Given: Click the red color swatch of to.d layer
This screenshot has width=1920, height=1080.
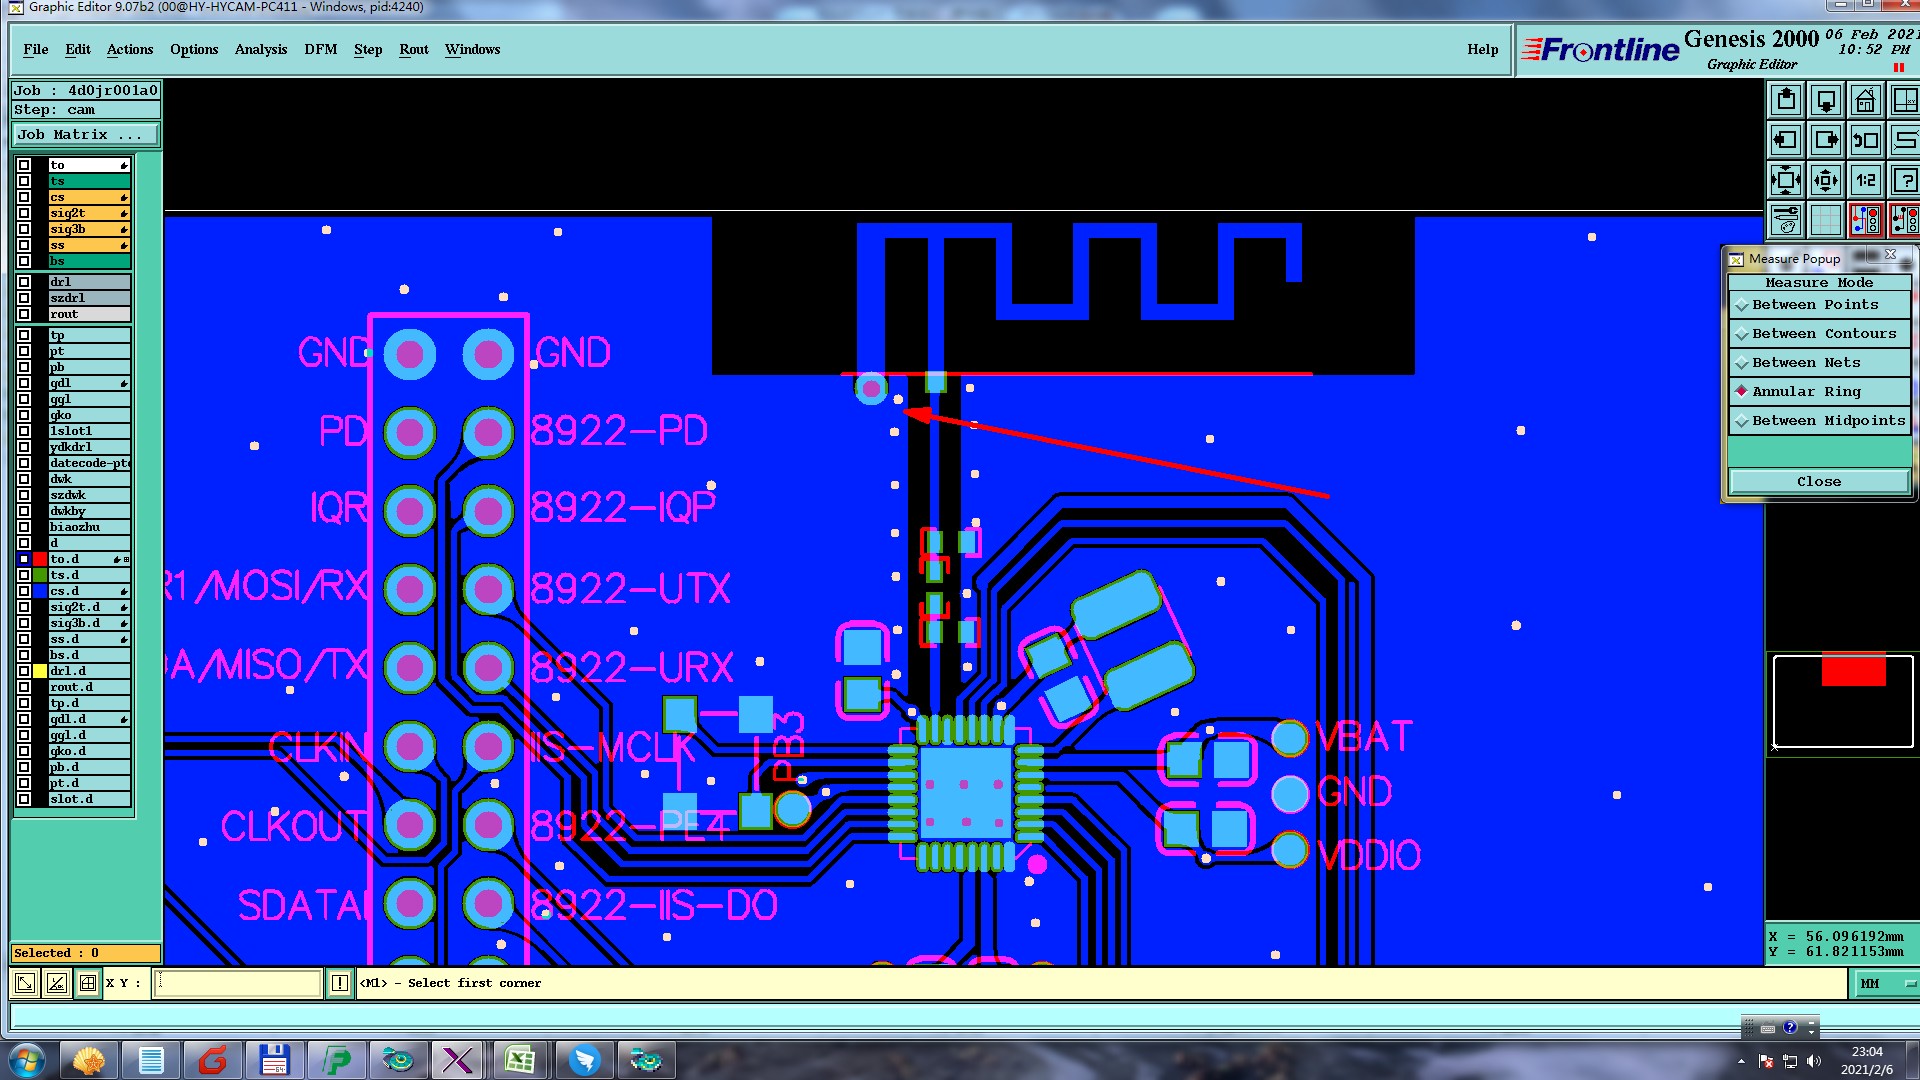Looking at the screenshot, I should pos(40,559).
